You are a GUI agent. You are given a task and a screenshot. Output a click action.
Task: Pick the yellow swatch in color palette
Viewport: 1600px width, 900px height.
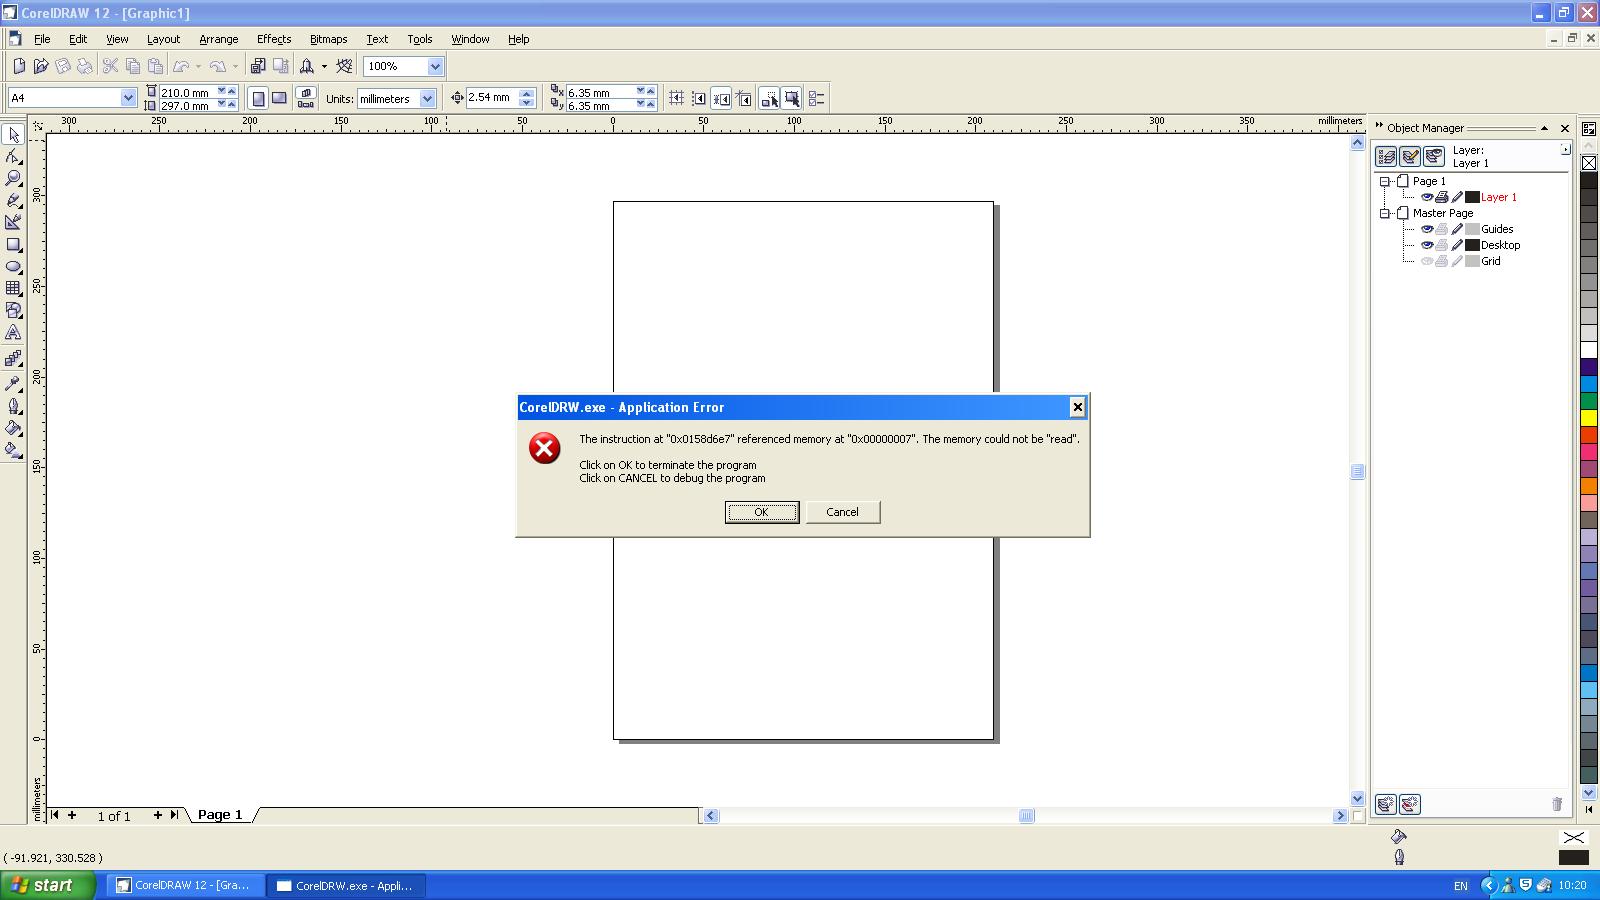click(x=1589, y=418)
